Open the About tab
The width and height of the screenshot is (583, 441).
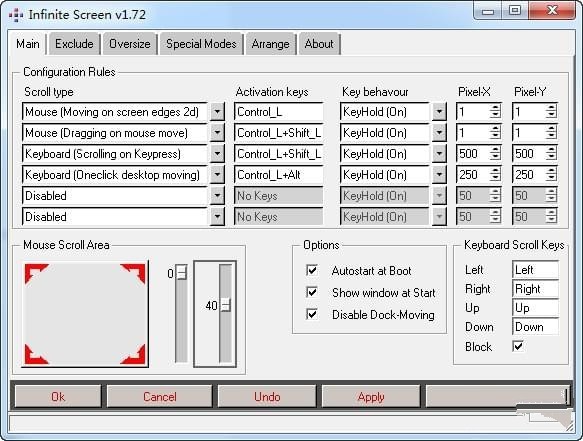pos(319,44)
